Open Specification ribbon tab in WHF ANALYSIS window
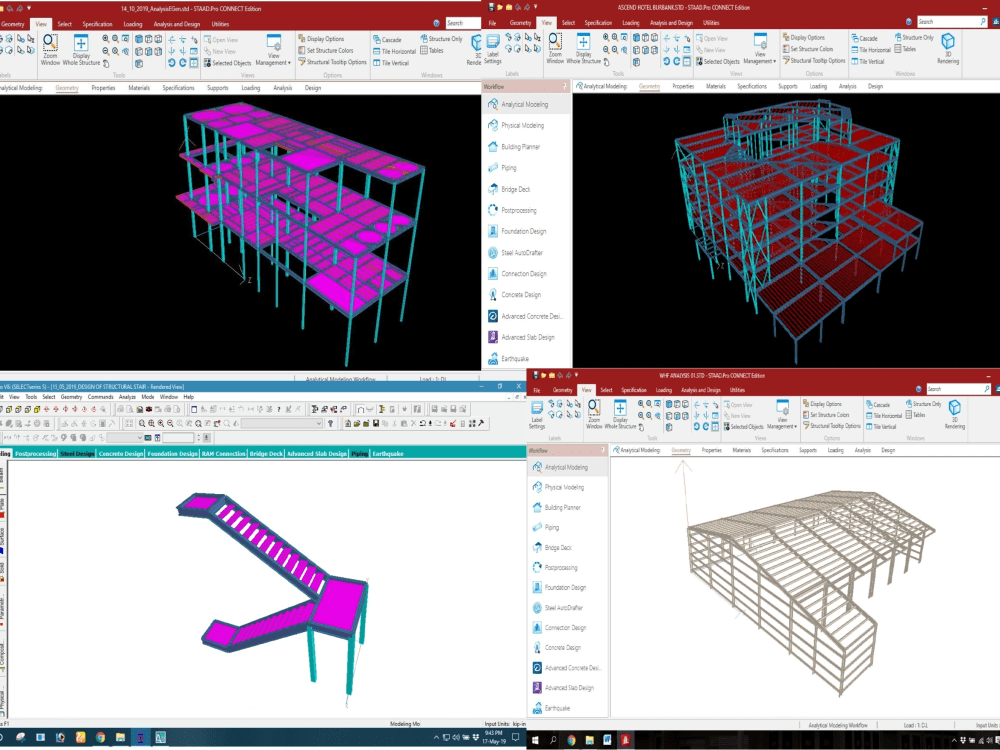Screen dimensions: 1000x750 [x=634, y=390]
